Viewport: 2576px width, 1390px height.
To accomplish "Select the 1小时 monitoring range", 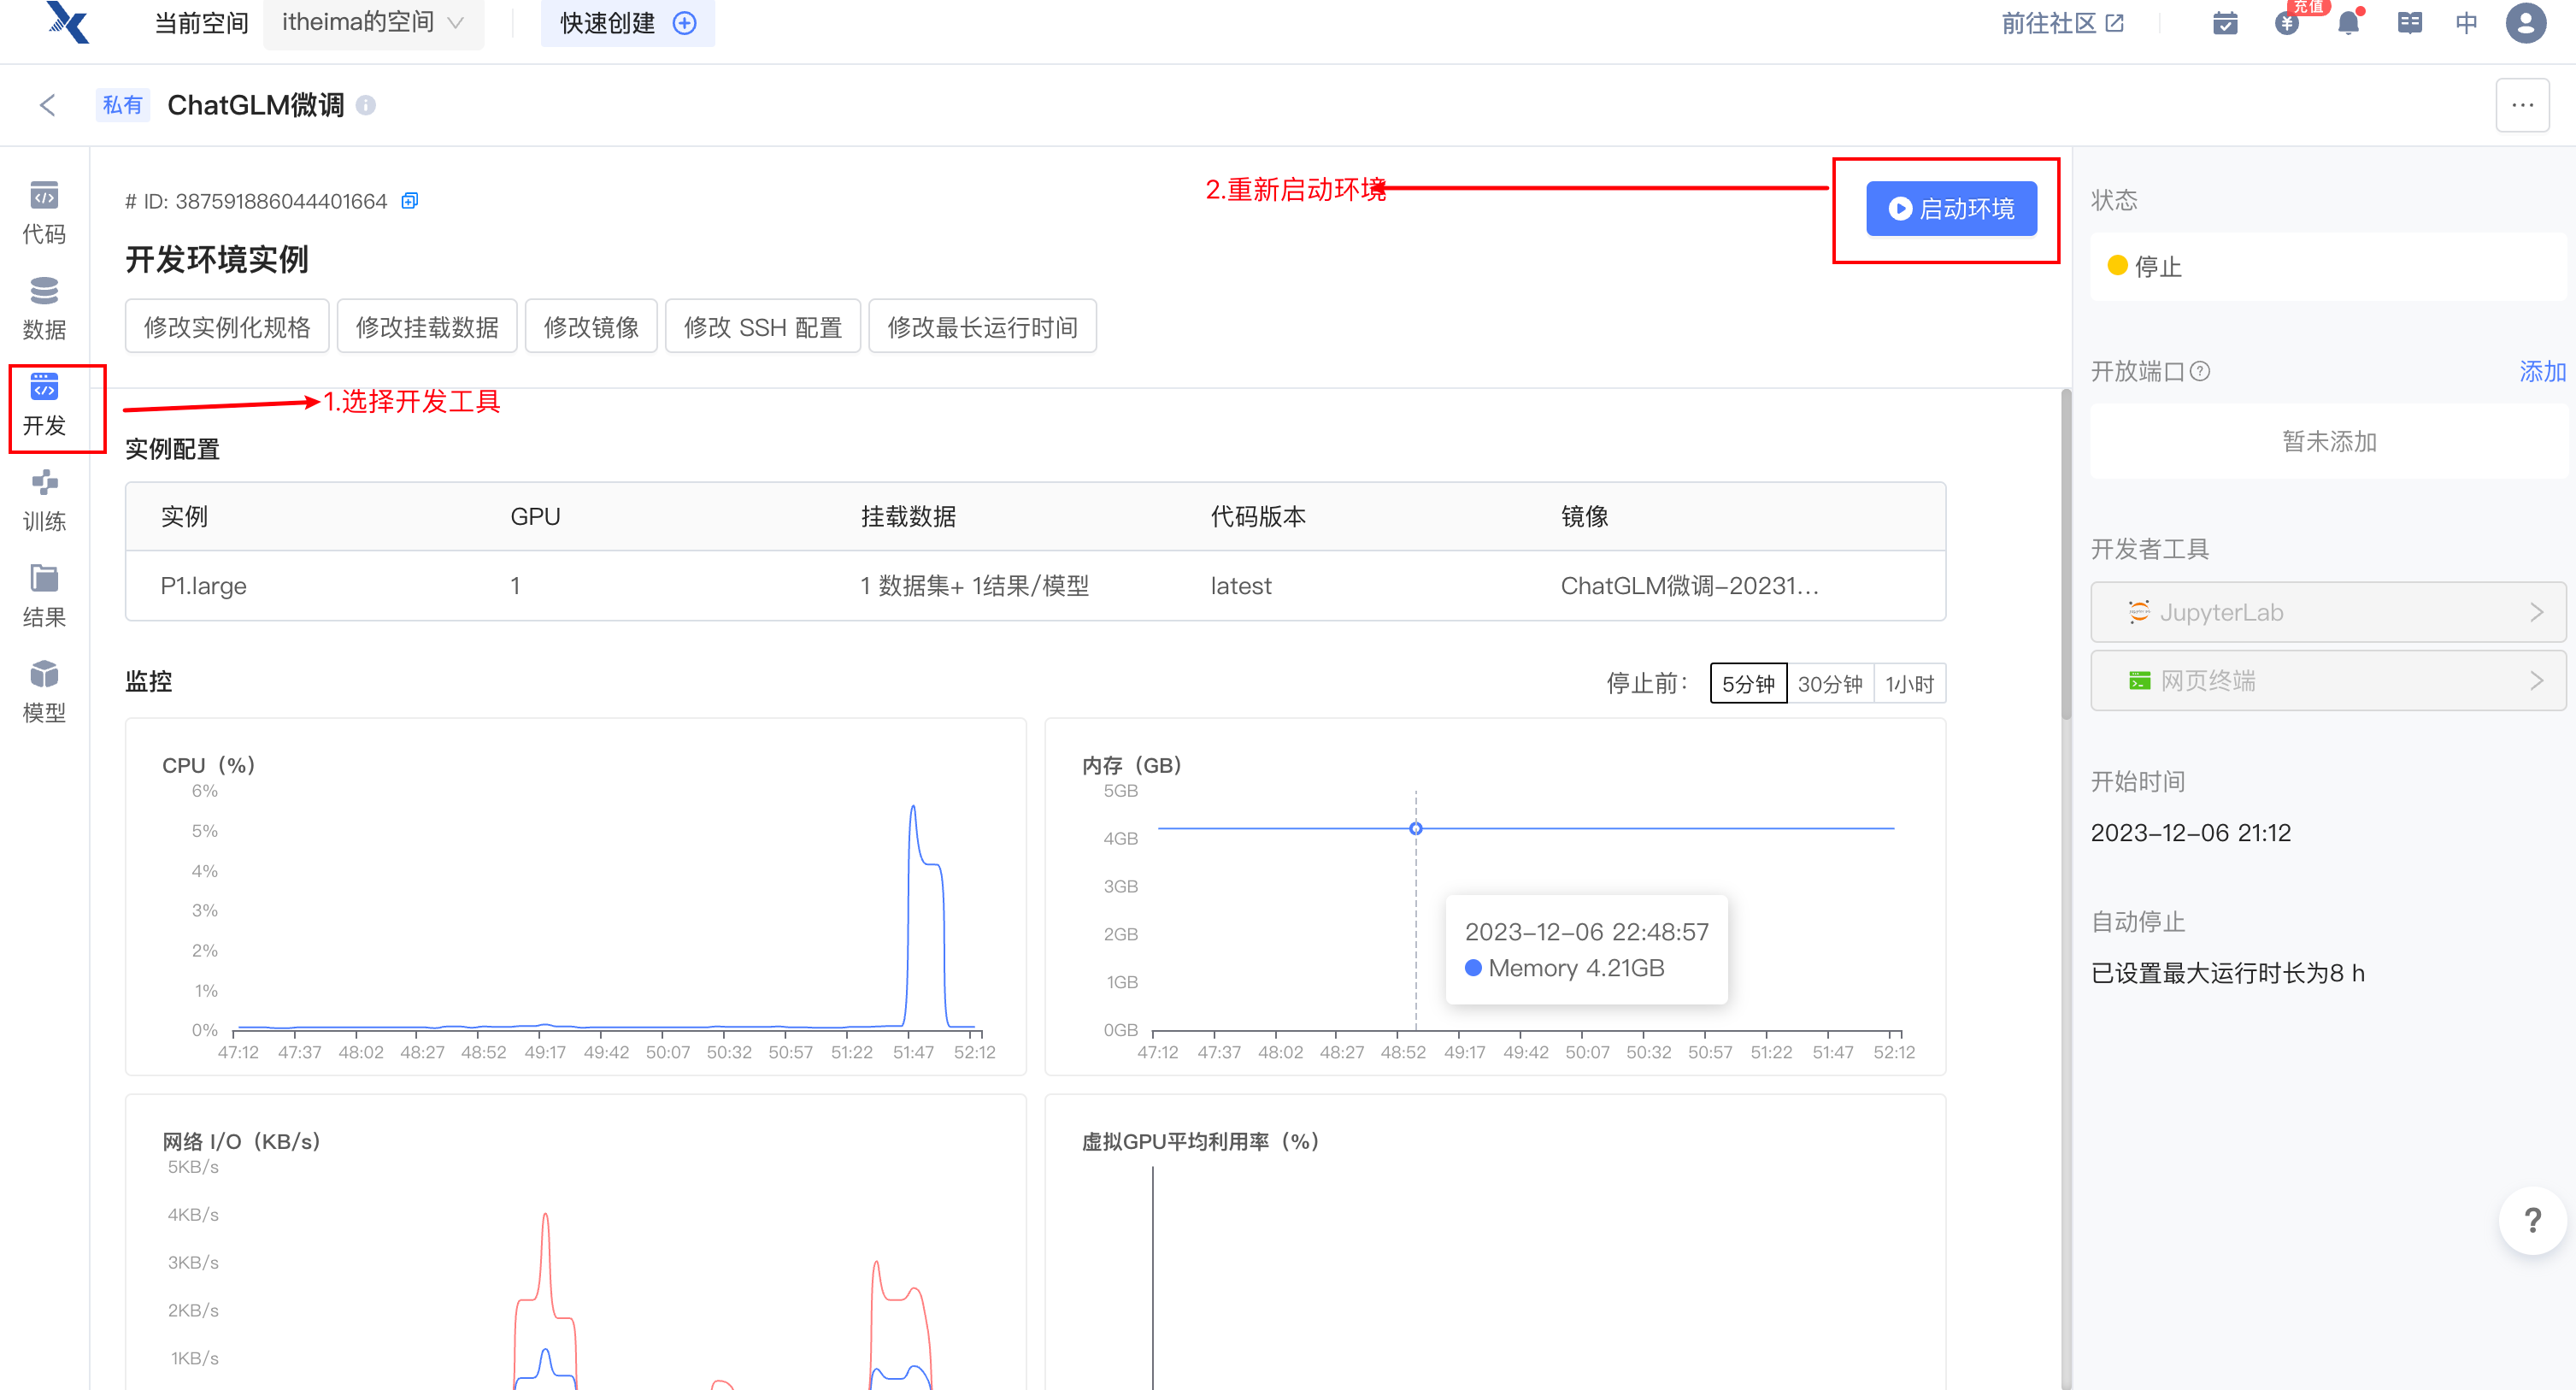I will coord(1909,684).
